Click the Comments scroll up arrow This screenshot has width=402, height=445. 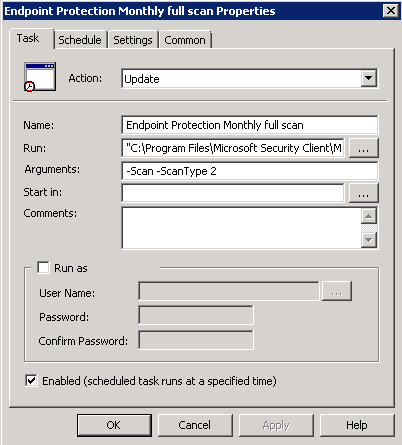click(369, 216)
